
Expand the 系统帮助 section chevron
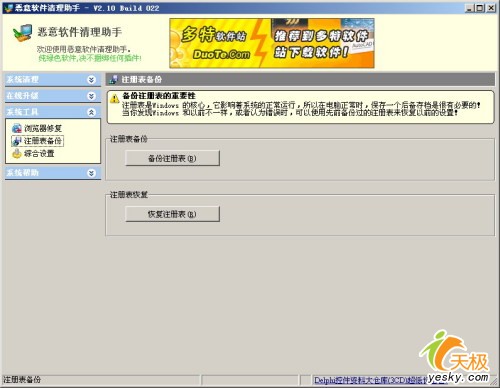(x=91, y=173)
